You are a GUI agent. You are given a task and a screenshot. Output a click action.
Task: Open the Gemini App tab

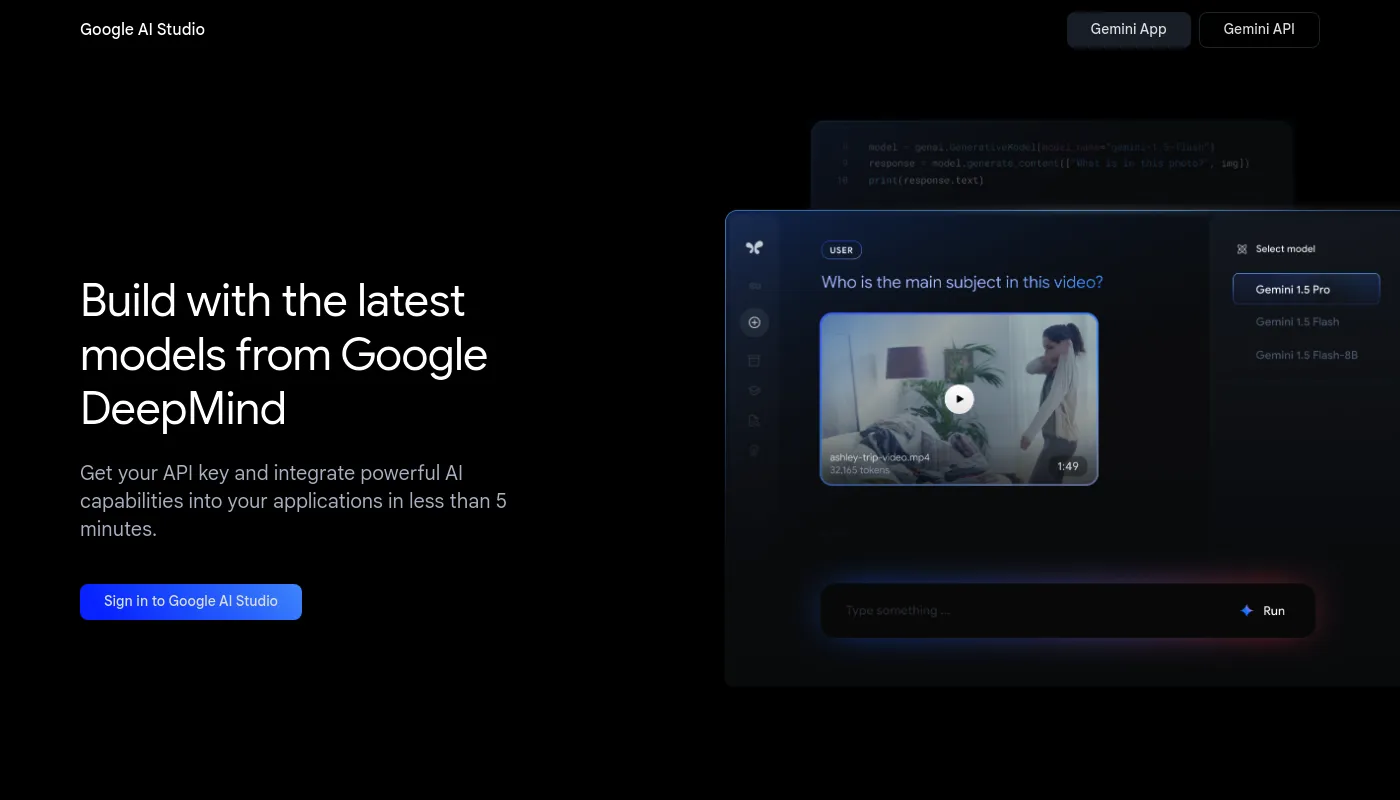pos(1128,29)
